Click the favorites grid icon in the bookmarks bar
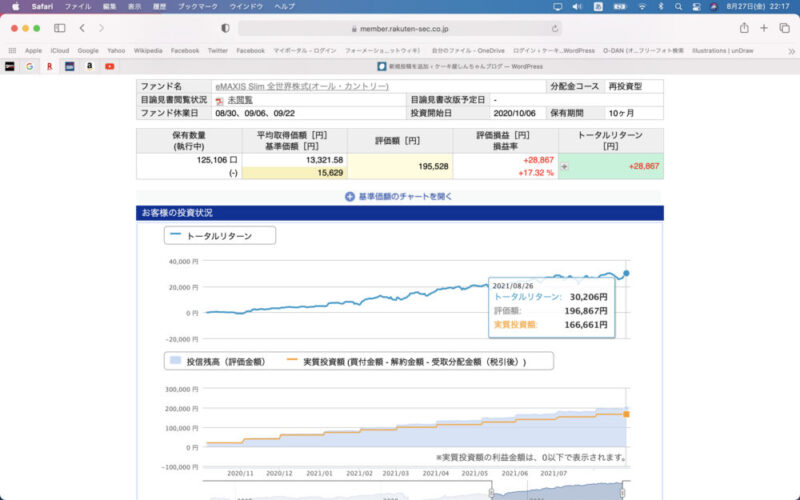This screenshot has height=500, width=800. tap(12, 51)
